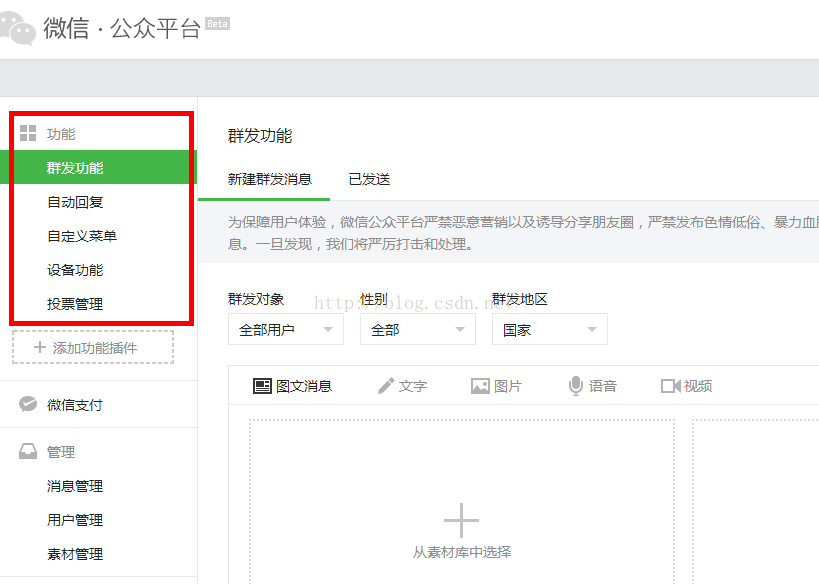Screen dimensions: 819x584
Task: Open the 性别 全部 dropdown
Action: [x=417, y=329]
